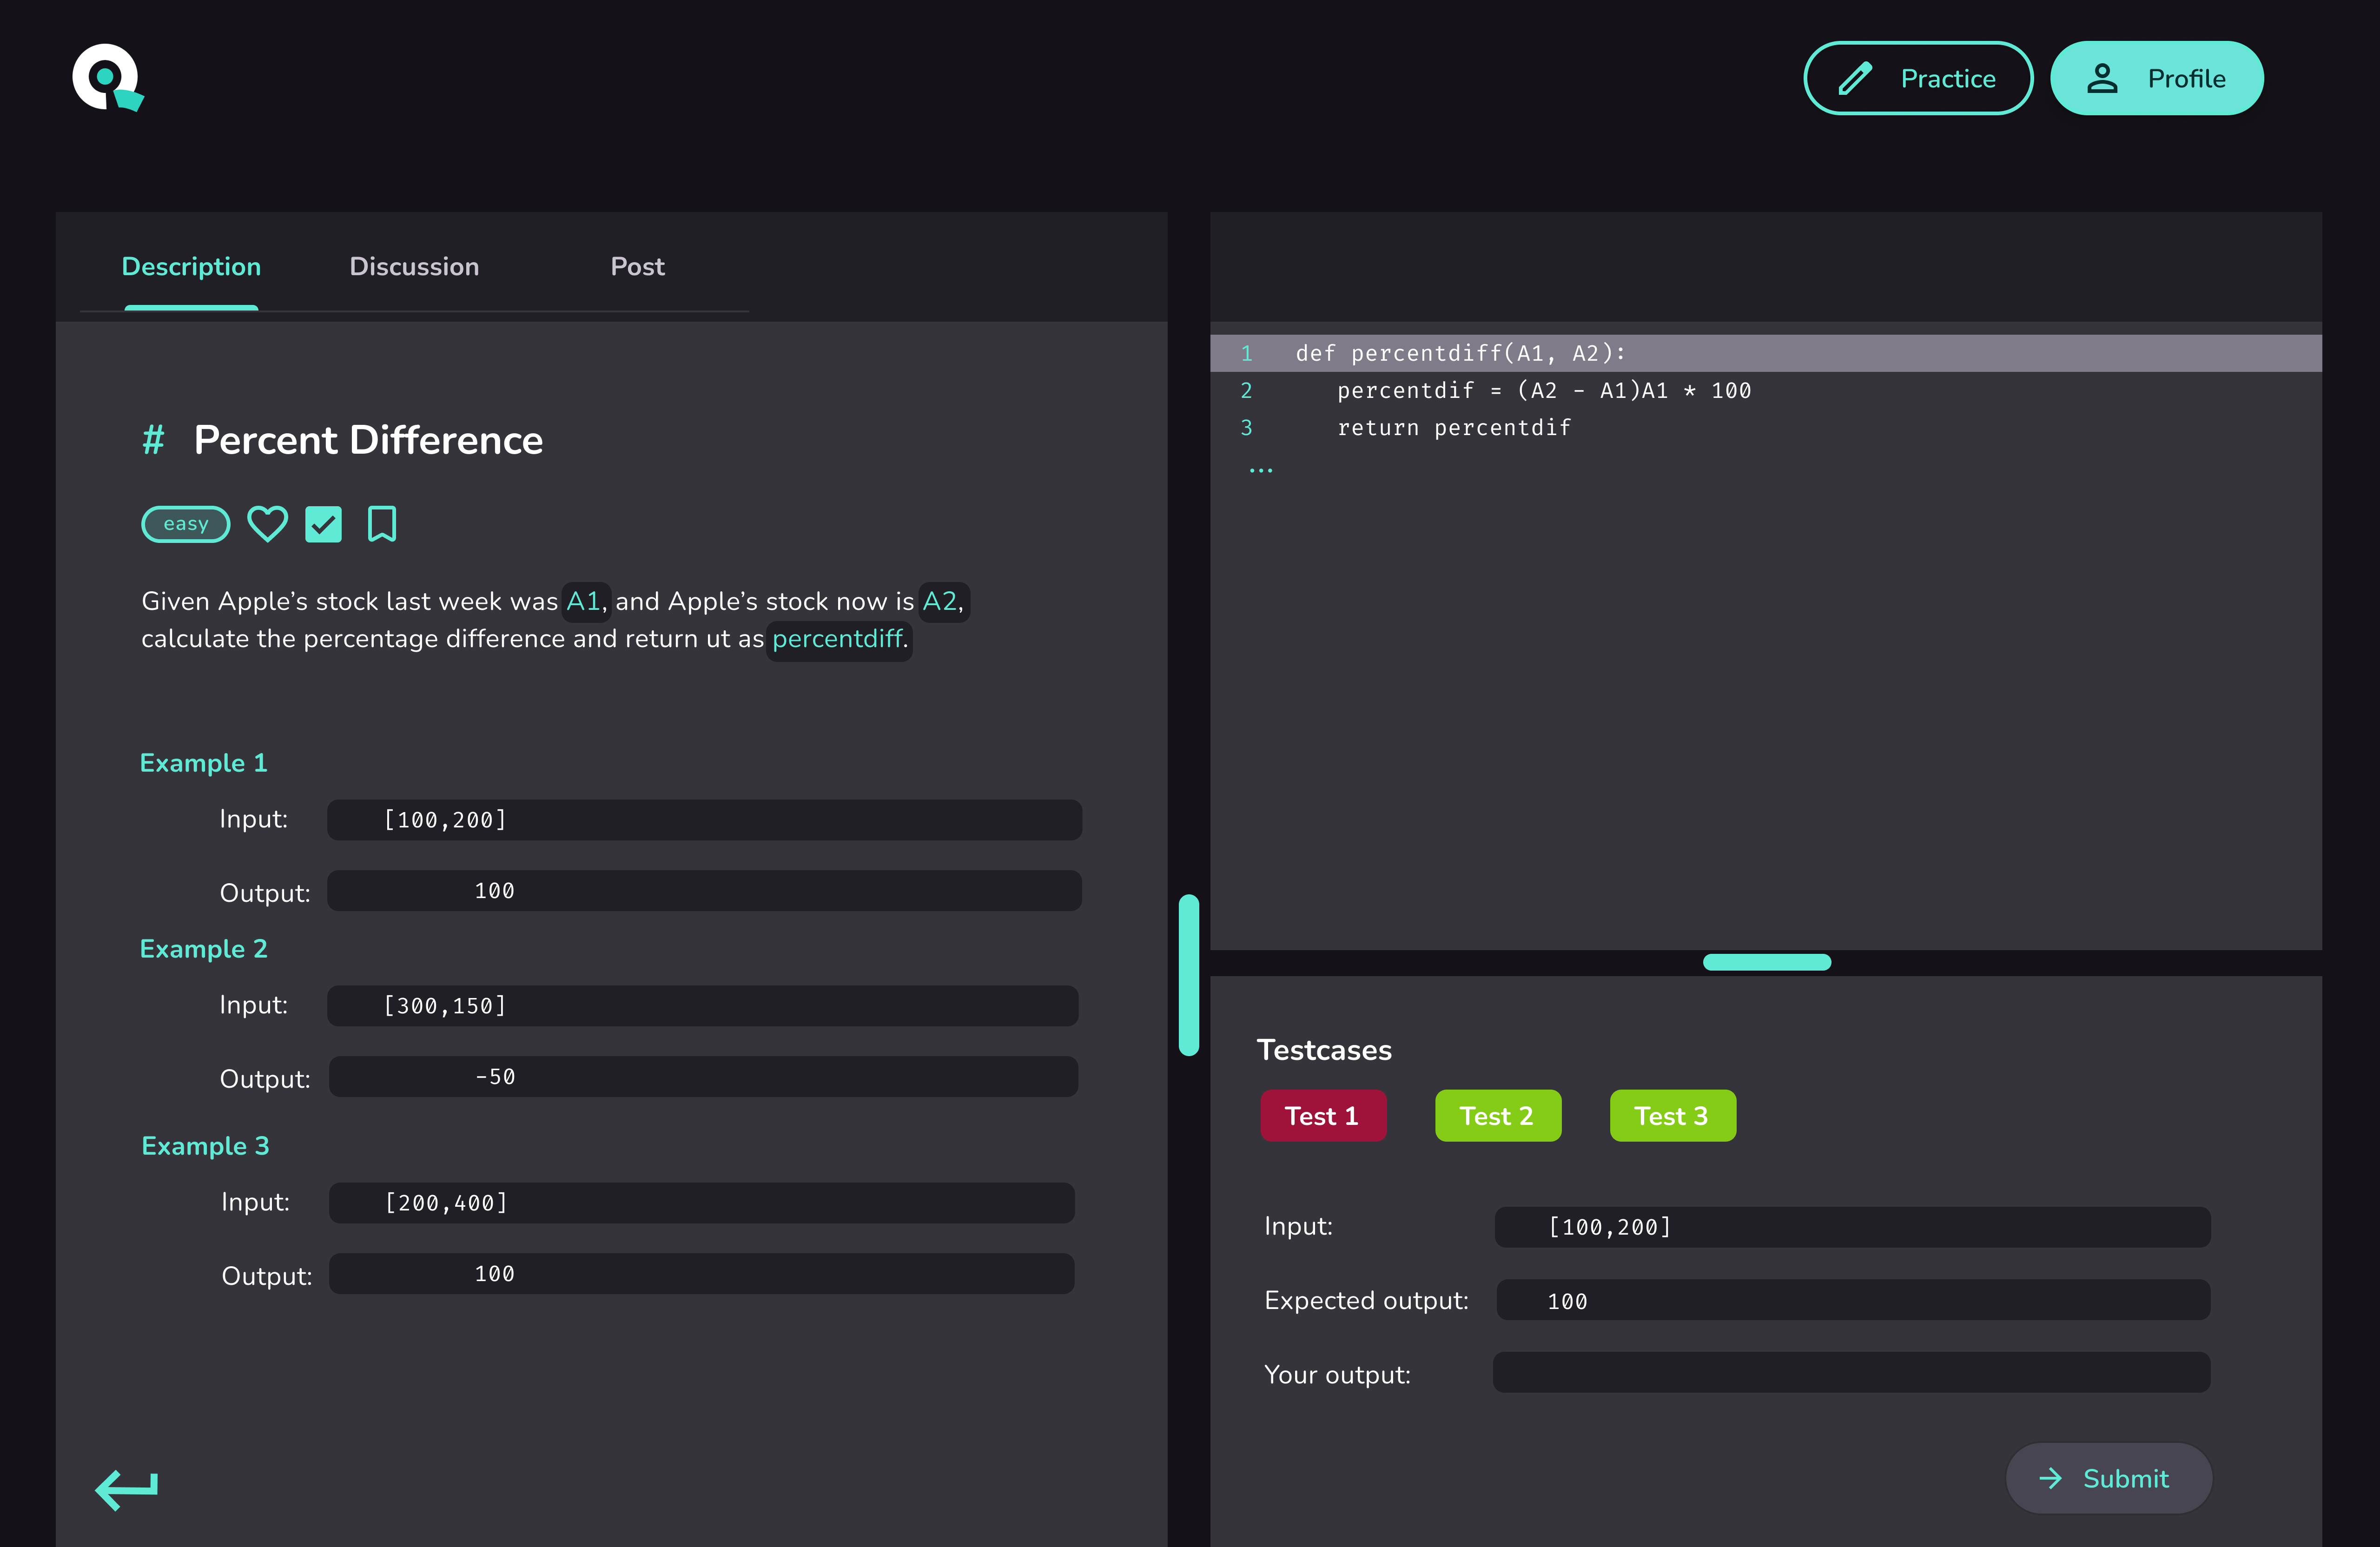The width and height of the screenshot is (2380, 1547).
Task: Click the person icon in Profile
Action: click(x=2102, y=79)
